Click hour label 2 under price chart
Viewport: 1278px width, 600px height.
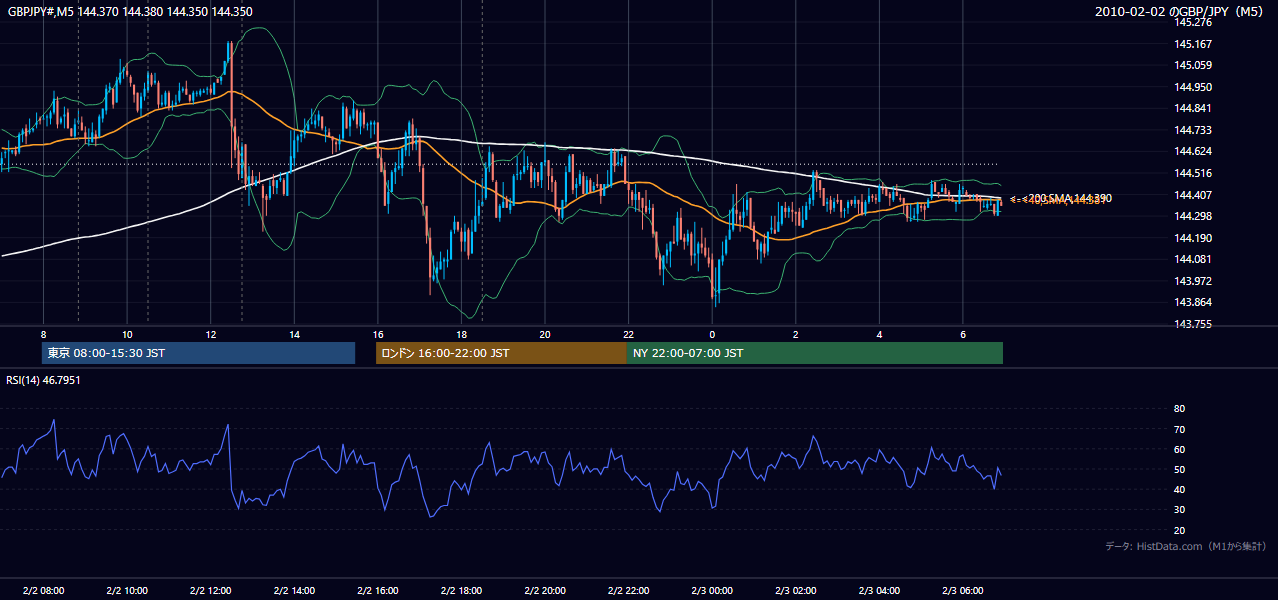795,334
